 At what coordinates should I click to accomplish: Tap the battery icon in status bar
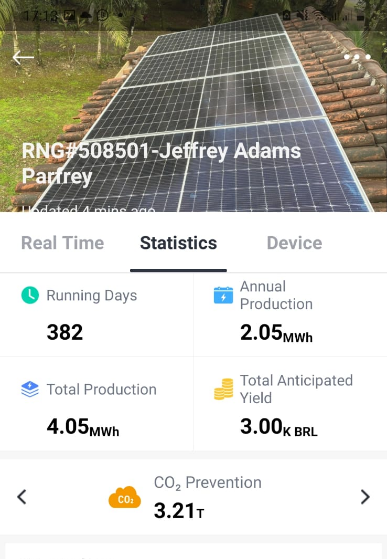coord(361,16)
